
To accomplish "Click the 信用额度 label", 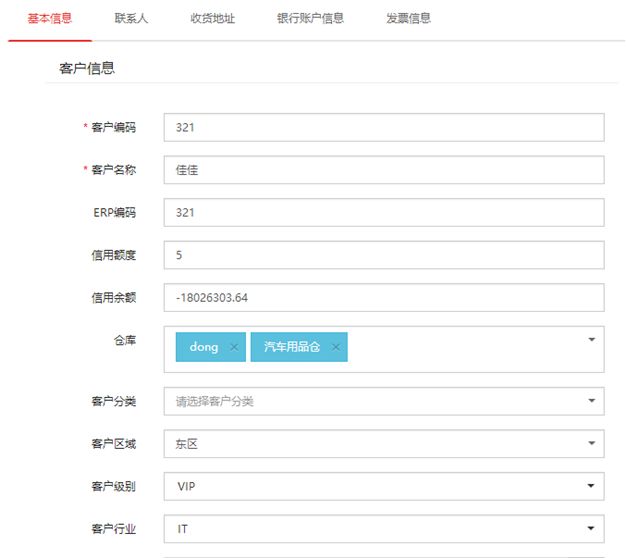I will [114, 255].
